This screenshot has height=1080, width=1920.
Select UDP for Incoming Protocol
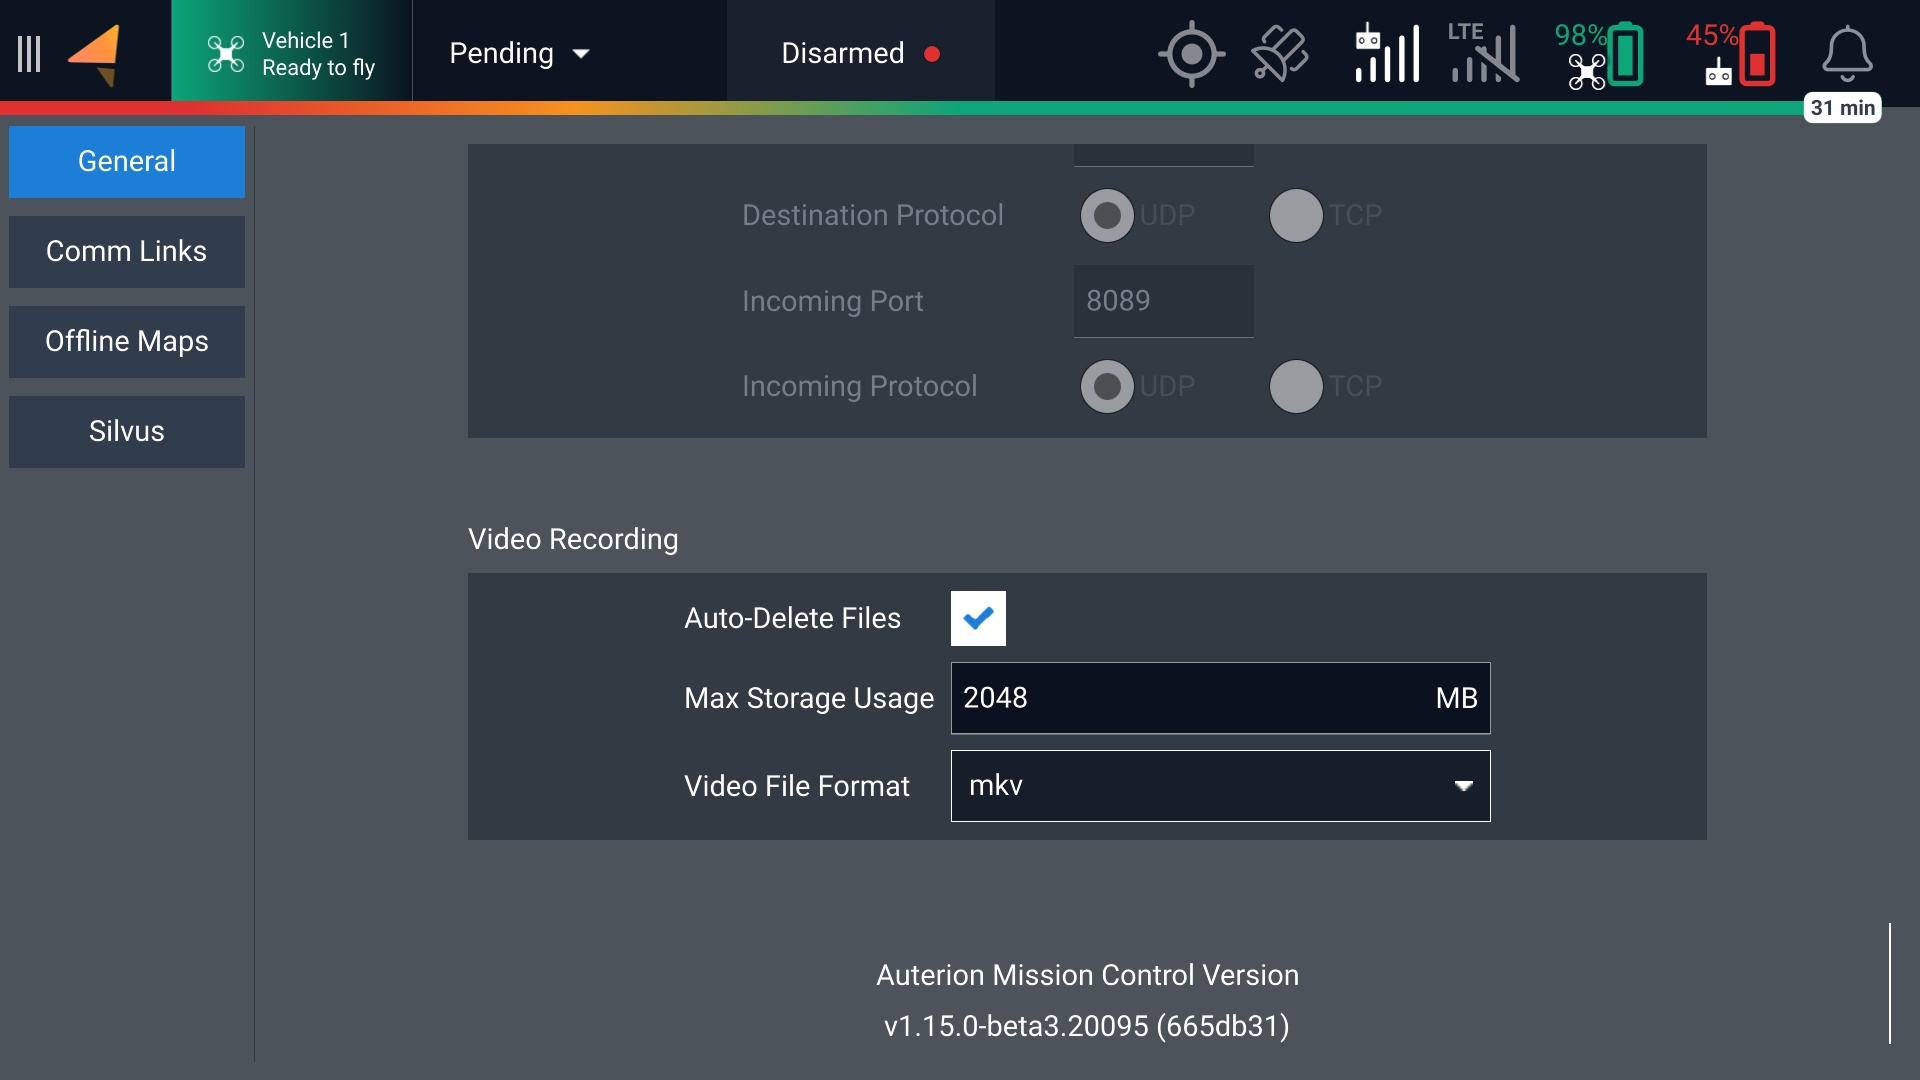1107,386
